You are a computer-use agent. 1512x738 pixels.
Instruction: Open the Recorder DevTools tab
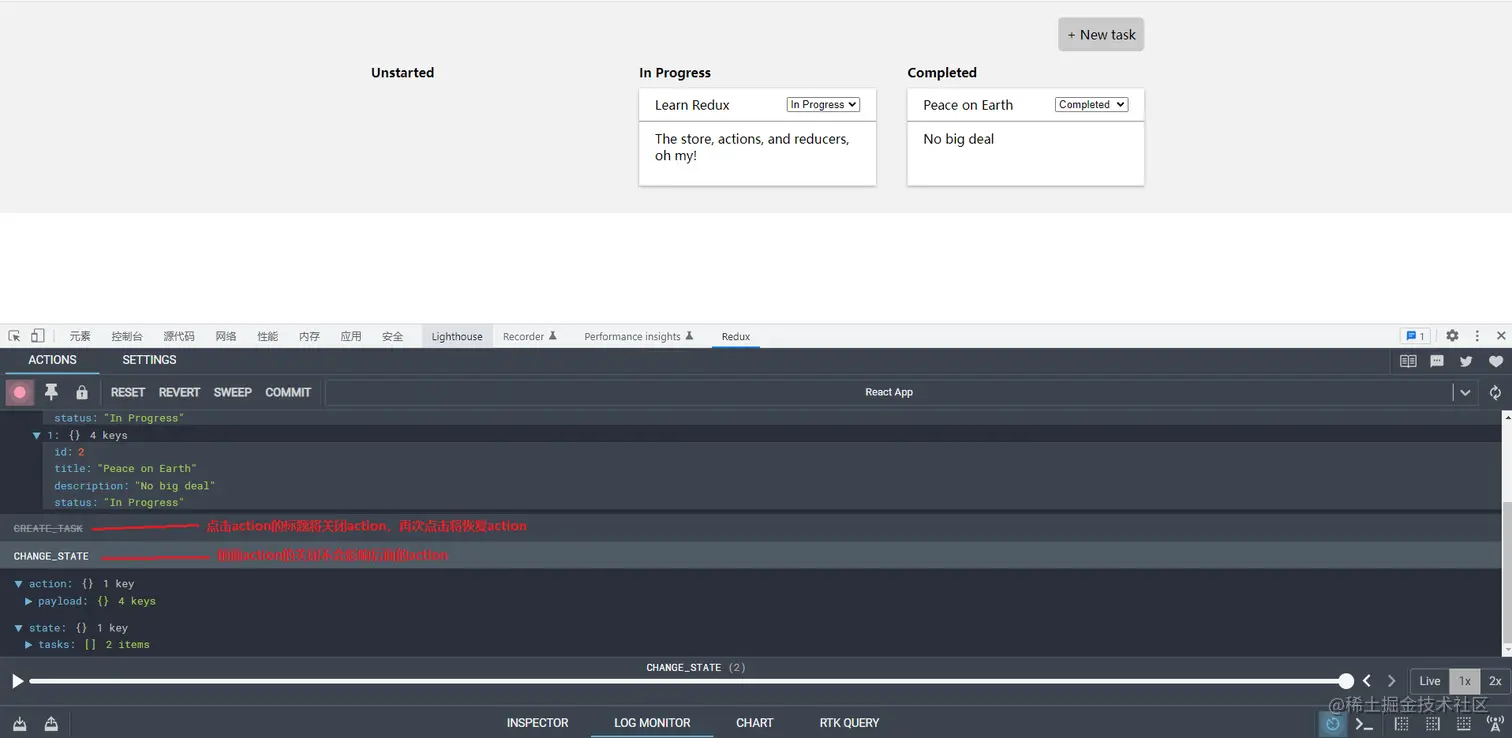point(529,337)
